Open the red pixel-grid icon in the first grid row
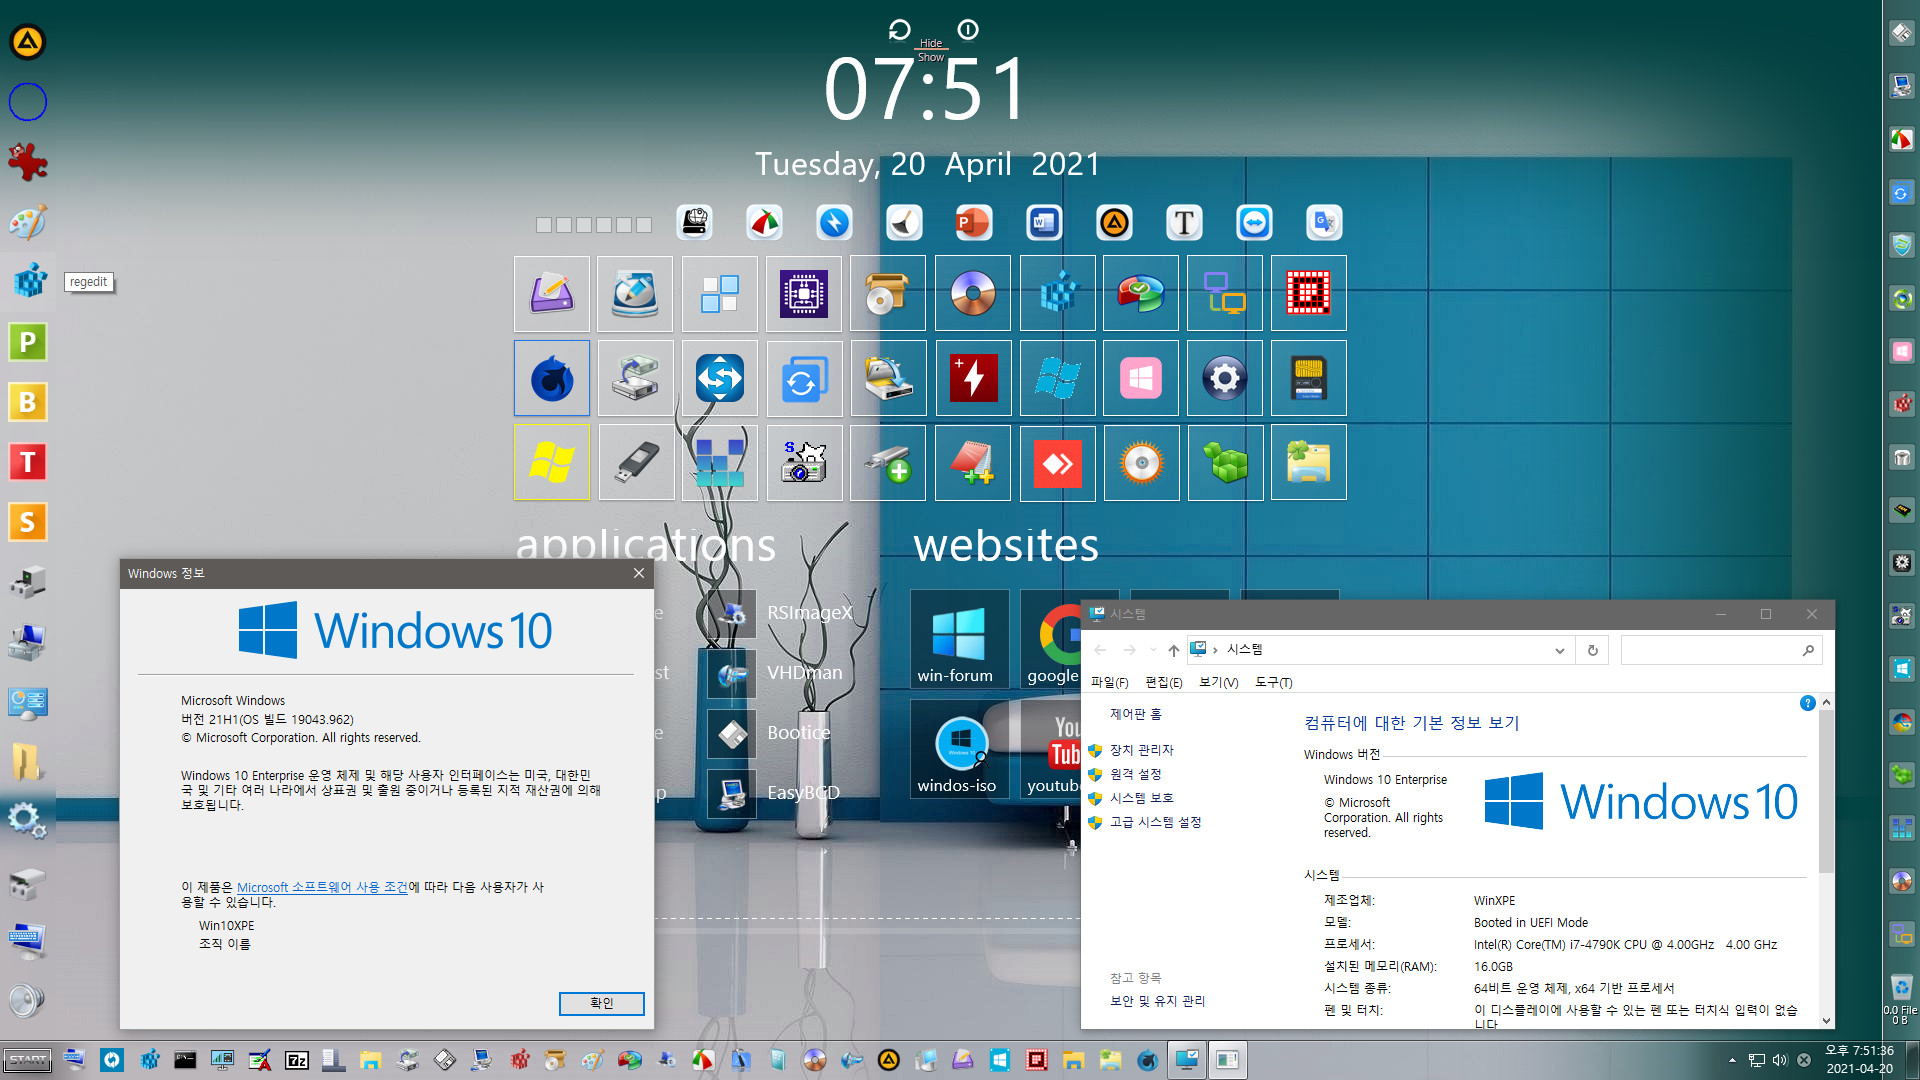 [1309, 293]
